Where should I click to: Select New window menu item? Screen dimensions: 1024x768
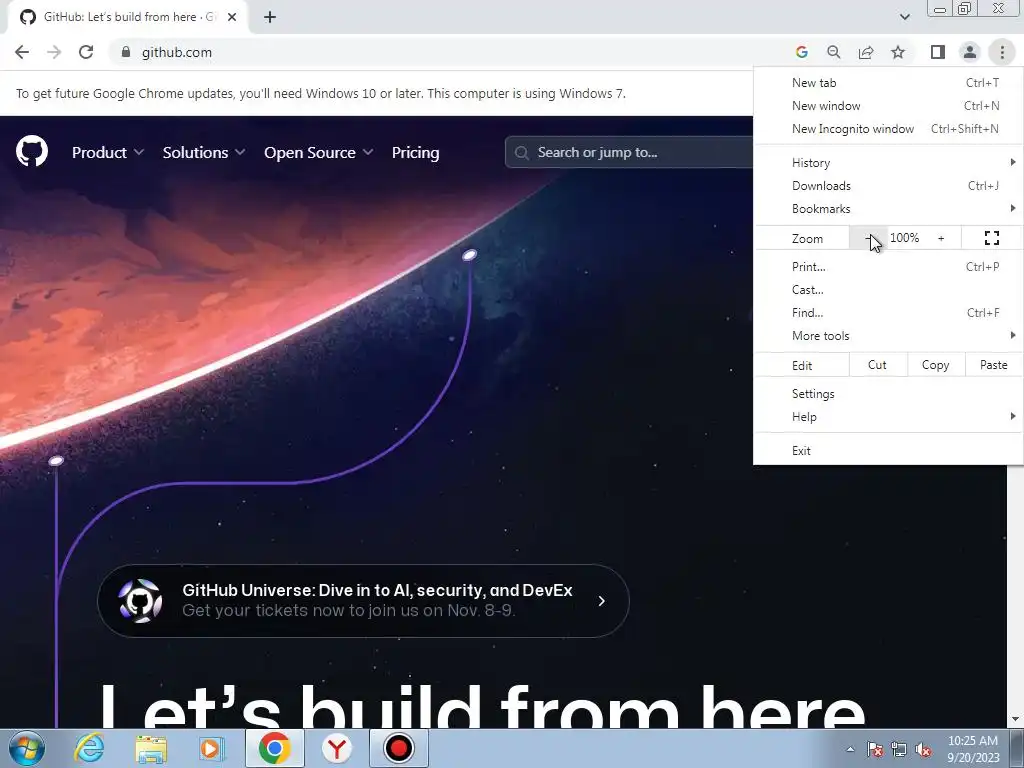tap(888, 106)
